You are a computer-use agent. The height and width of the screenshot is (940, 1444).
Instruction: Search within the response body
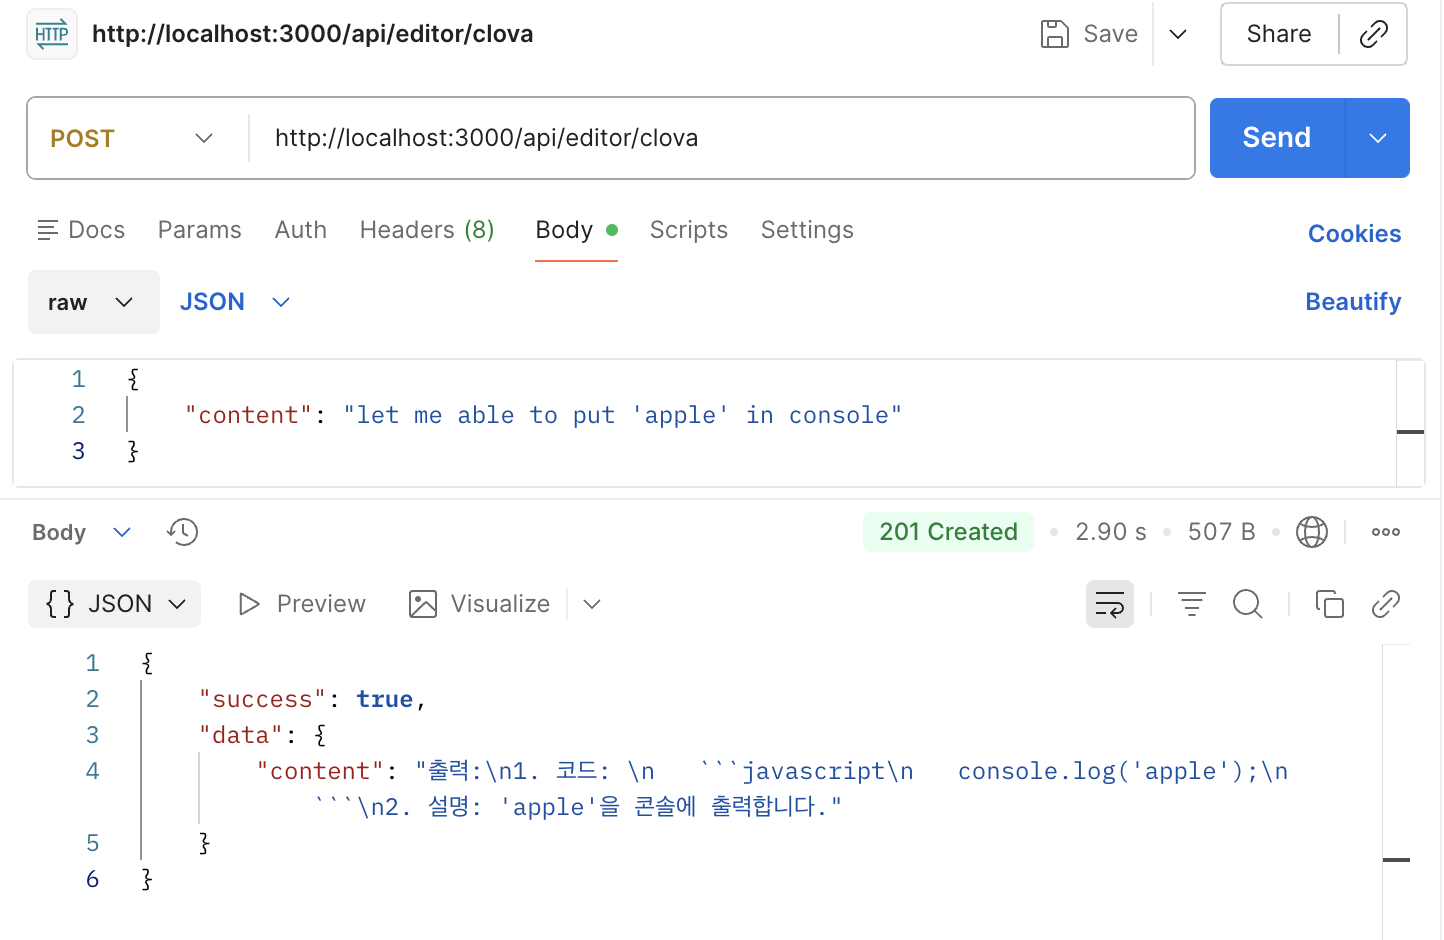point(1247,604)
